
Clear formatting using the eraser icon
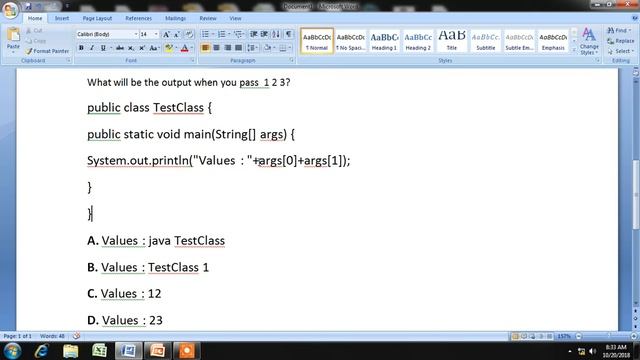[189, 35]
